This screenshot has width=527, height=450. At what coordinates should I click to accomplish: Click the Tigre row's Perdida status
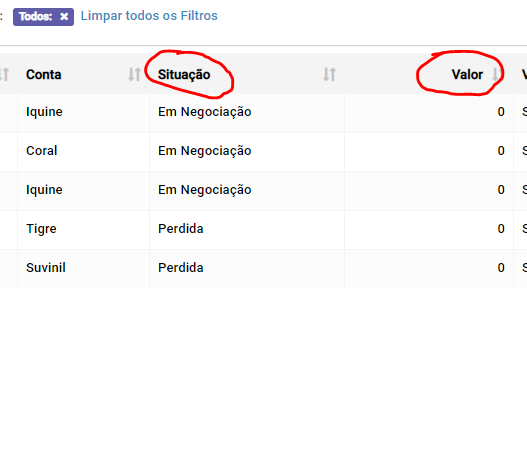point(181,229)
